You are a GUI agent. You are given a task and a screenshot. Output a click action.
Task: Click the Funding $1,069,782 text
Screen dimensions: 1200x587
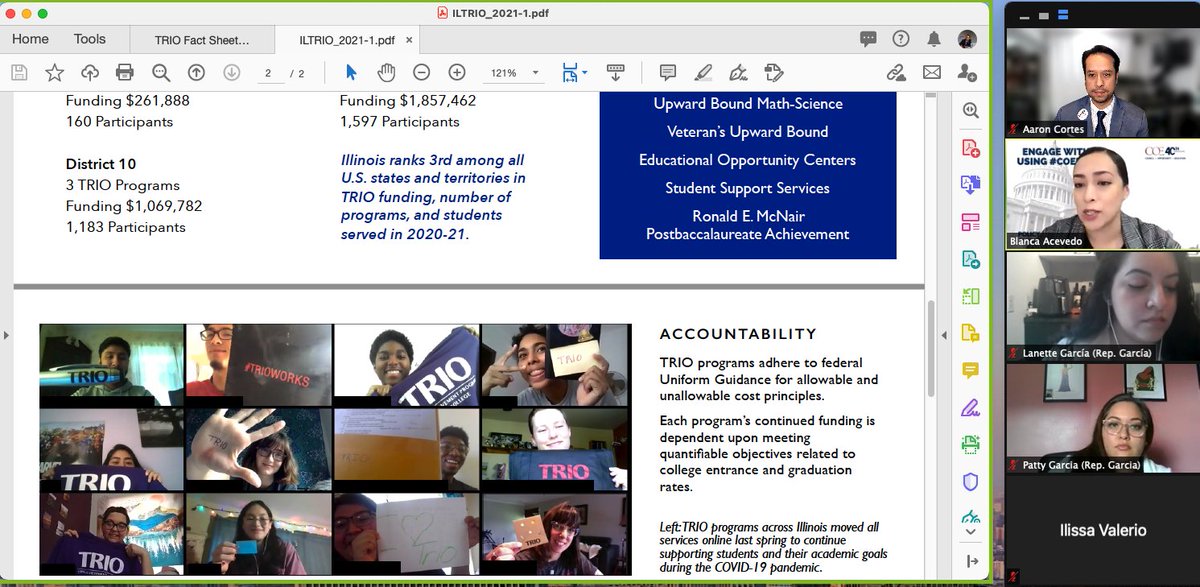[134, 206]
